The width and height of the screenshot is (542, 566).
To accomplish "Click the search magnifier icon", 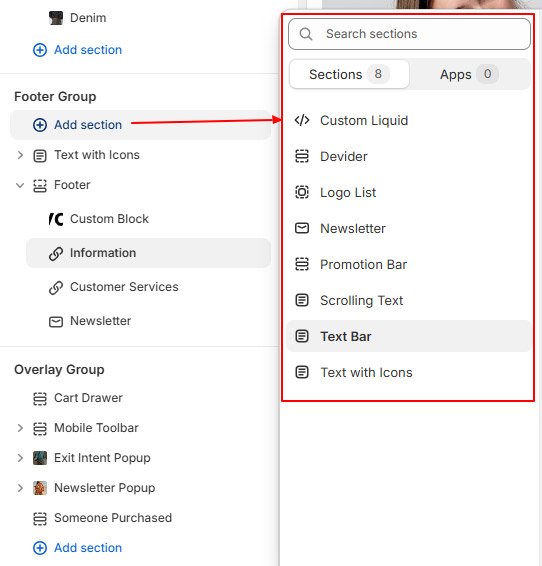I will click(x=306, y=34).
